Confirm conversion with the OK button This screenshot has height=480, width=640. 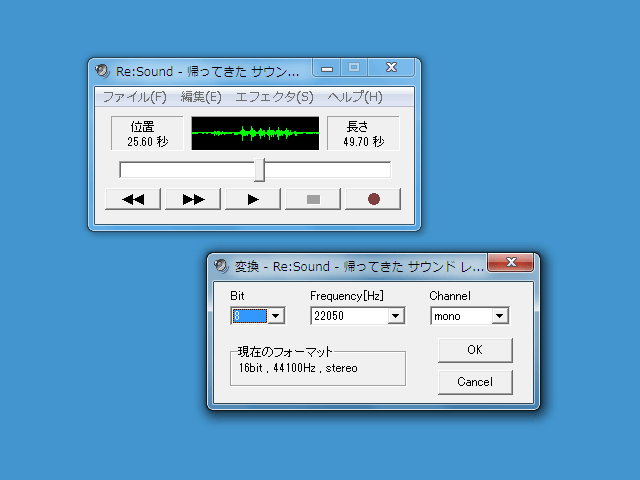[475, 350]
